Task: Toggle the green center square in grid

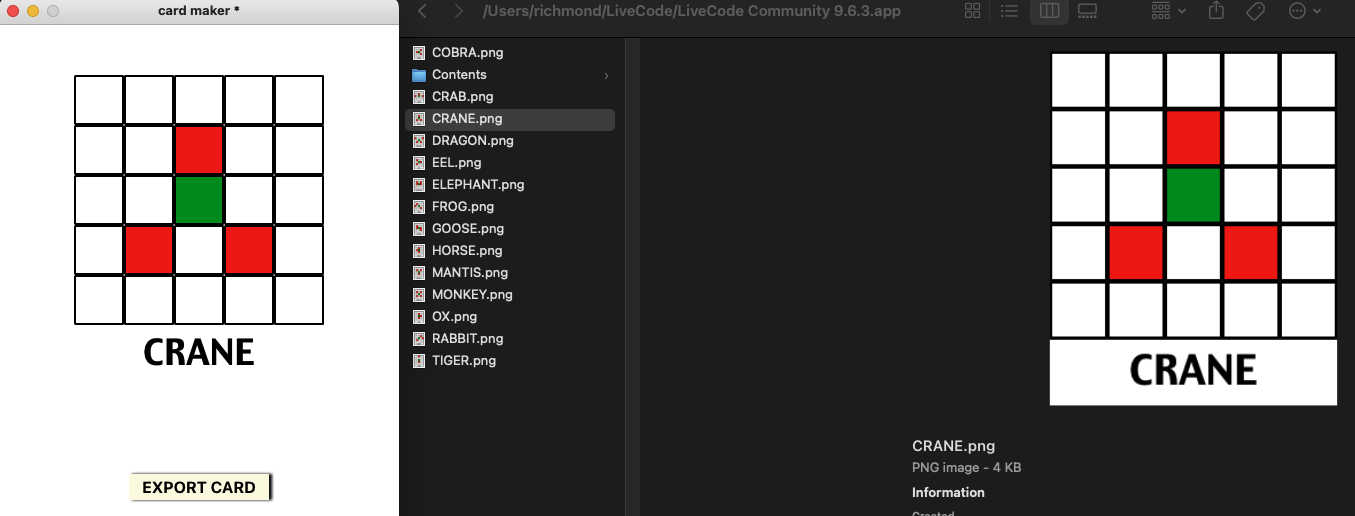Action: click(x=199, y=200)
